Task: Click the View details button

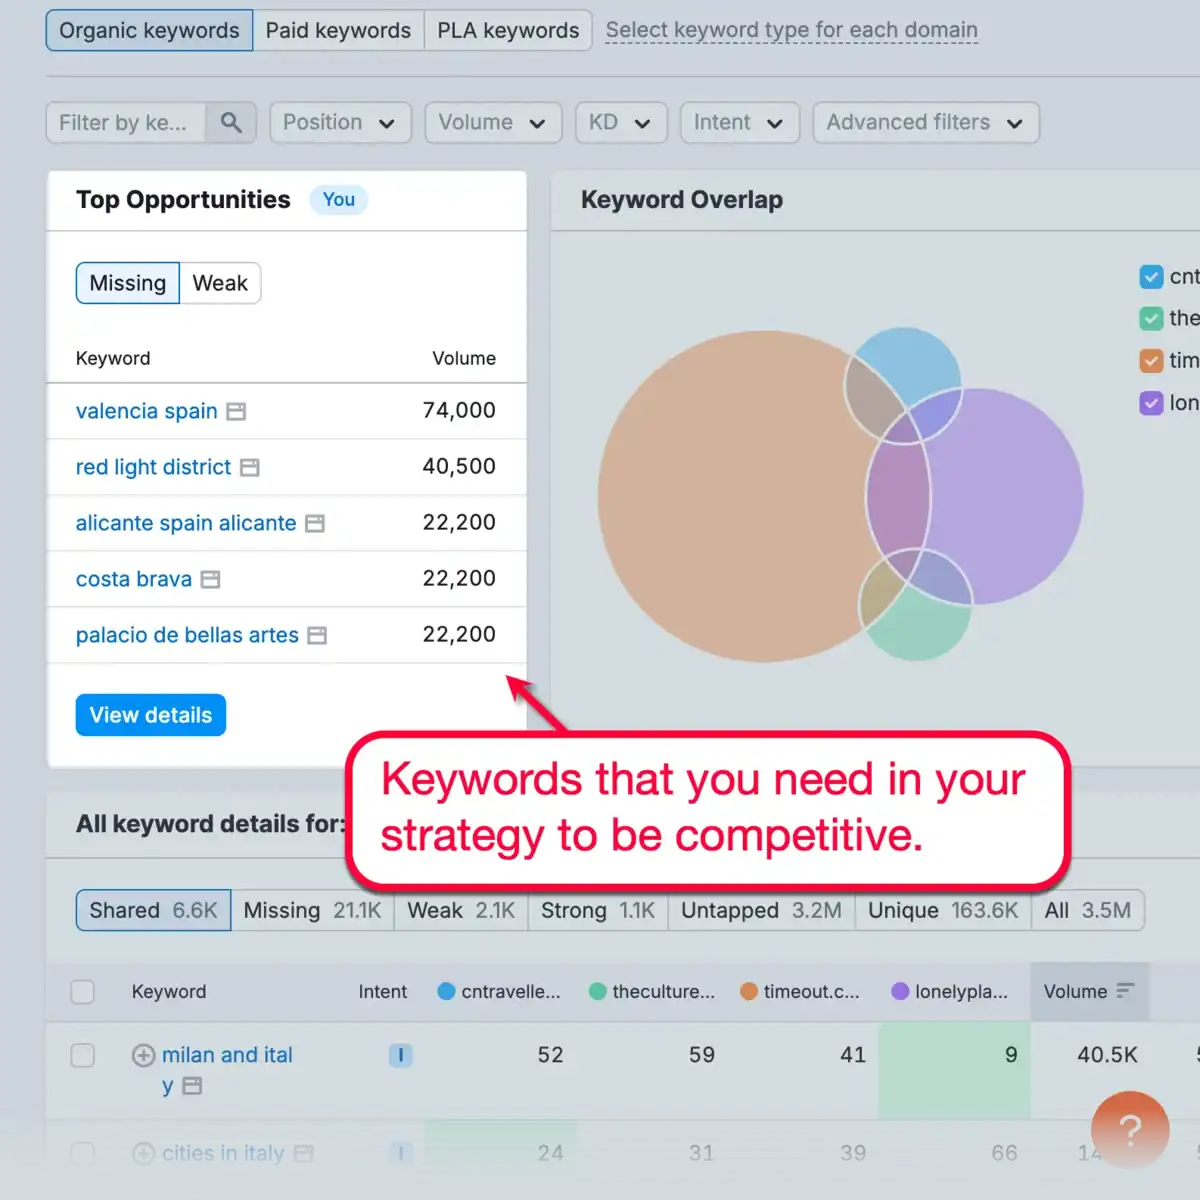Action: point(150,714)
